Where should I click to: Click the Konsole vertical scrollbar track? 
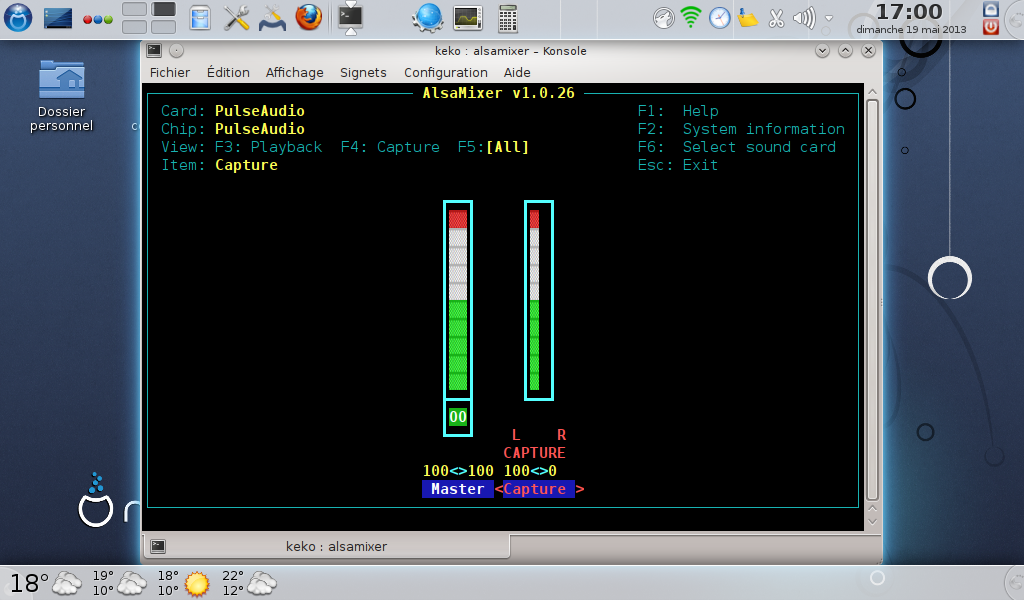click(x=872, y=300)
